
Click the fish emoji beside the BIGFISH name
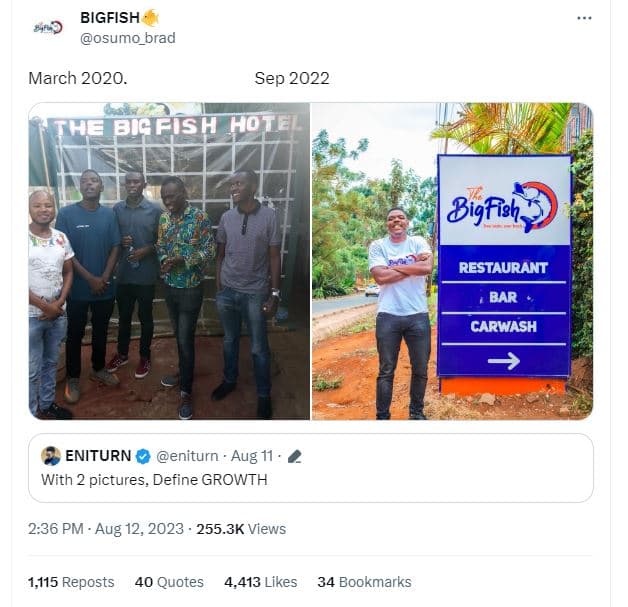pyautogui.click(x=151, y=18)
